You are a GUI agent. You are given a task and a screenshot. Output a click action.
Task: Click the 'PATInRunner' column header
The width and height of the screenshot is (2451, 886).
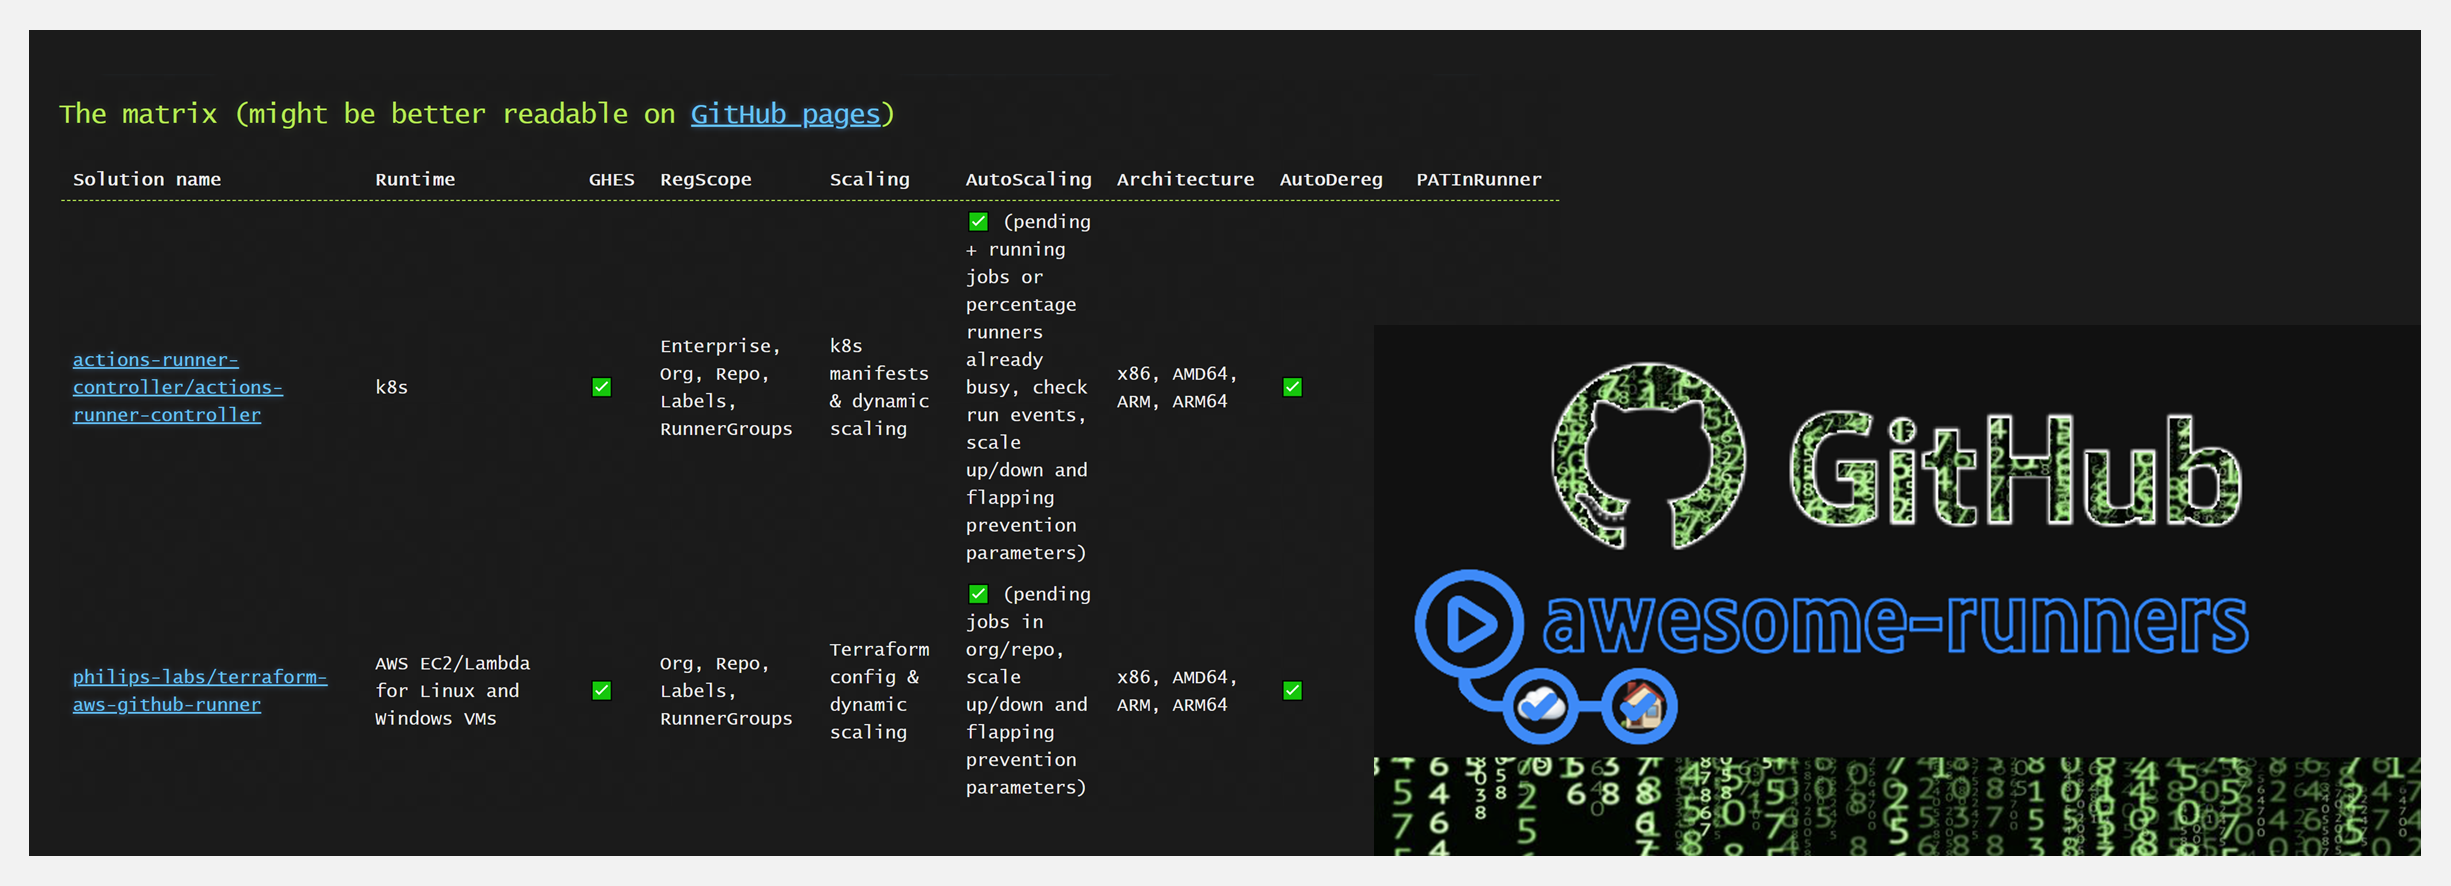pos(1479,179)
